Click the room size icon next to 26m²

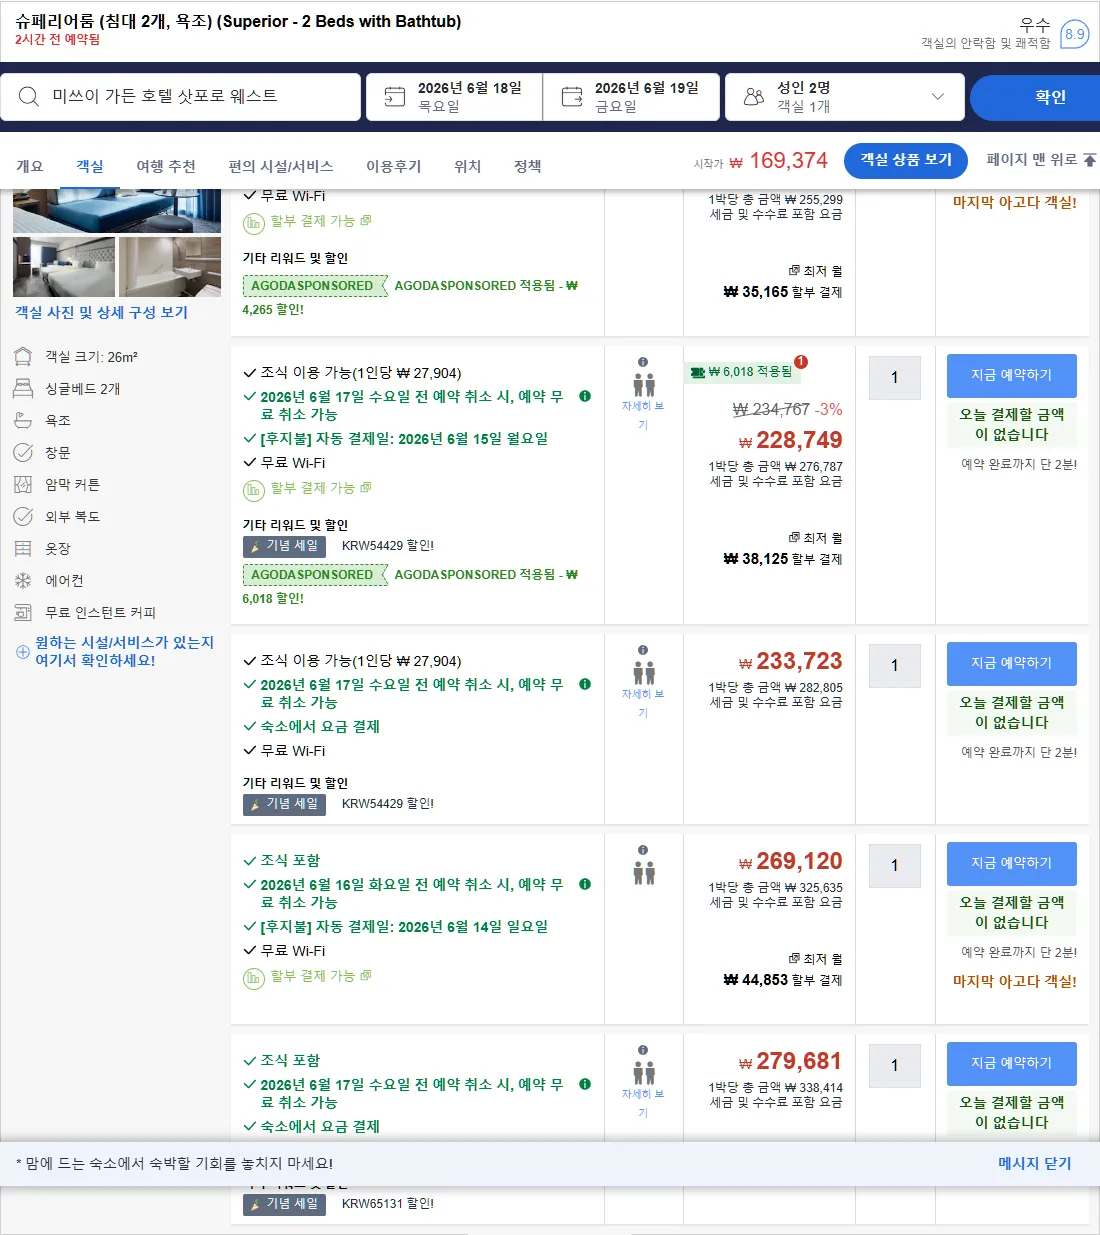(23, 357)
